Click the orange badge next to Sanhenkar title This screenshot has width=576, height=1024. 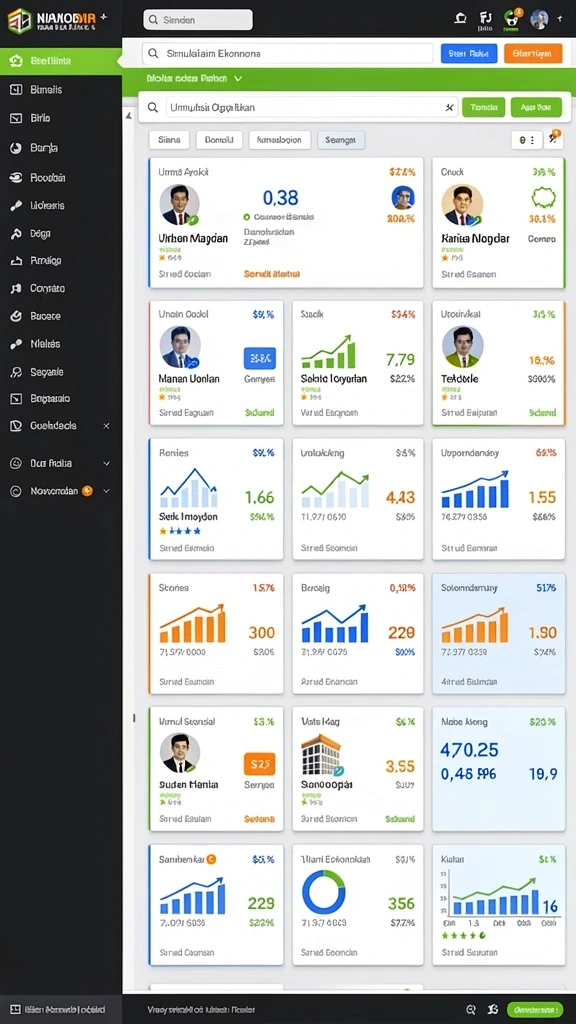(x=211, y=860)
